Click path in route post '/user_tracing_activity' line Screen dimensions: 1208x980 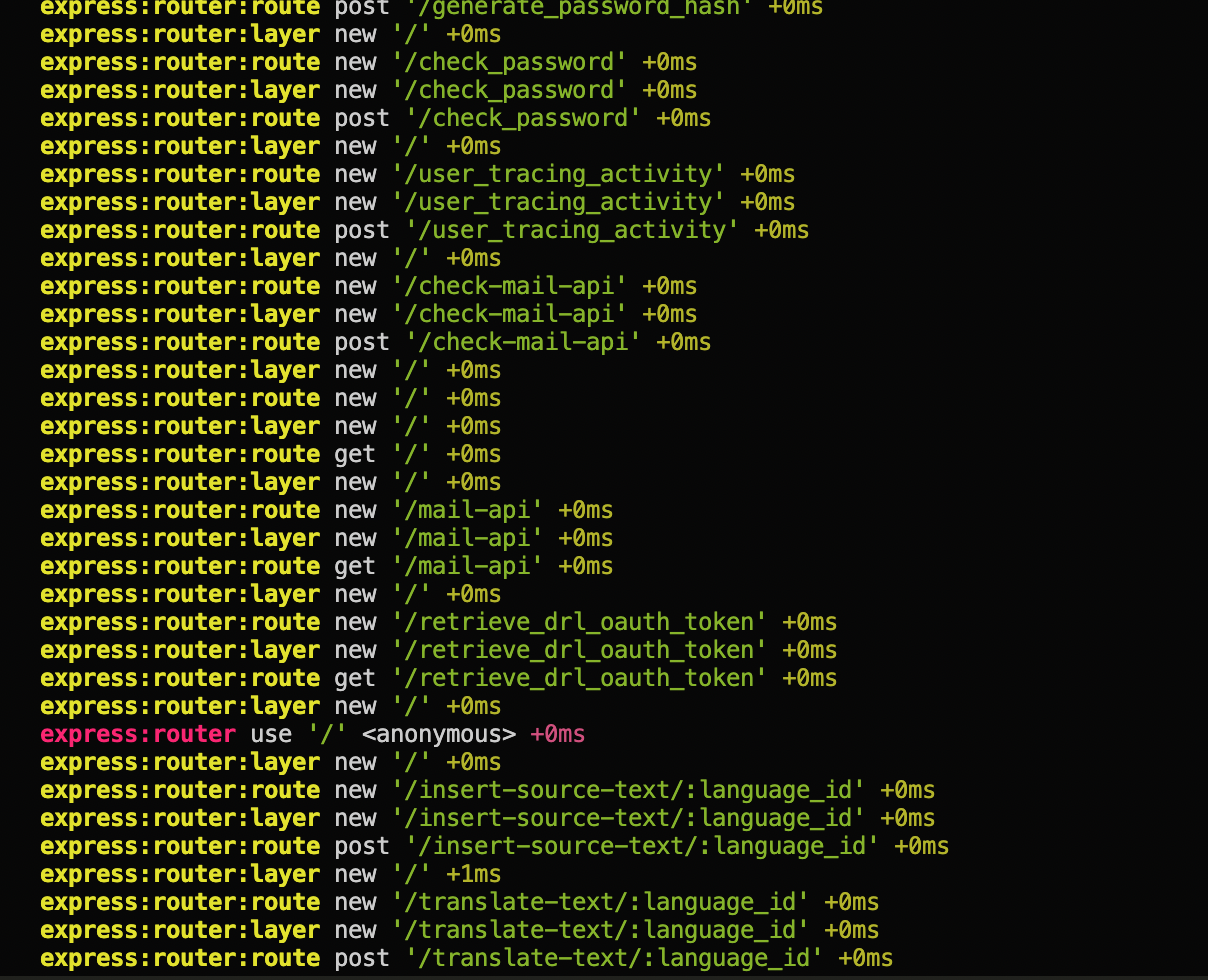click(x=573, y=230)
